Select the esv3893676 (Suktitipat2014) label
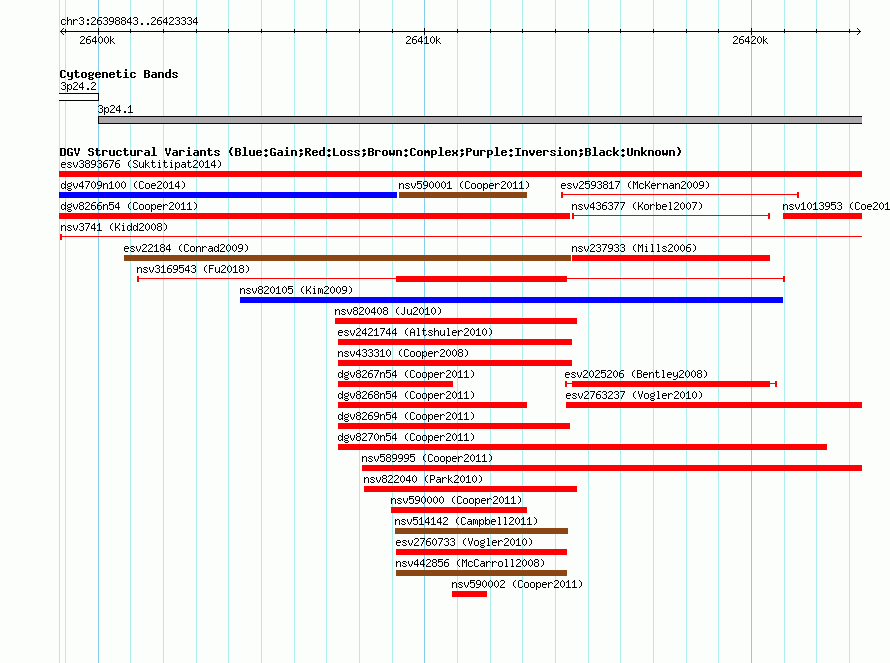The height and width of the screenshot is (663, 890). pyautogui.click(x=141, y=164)
